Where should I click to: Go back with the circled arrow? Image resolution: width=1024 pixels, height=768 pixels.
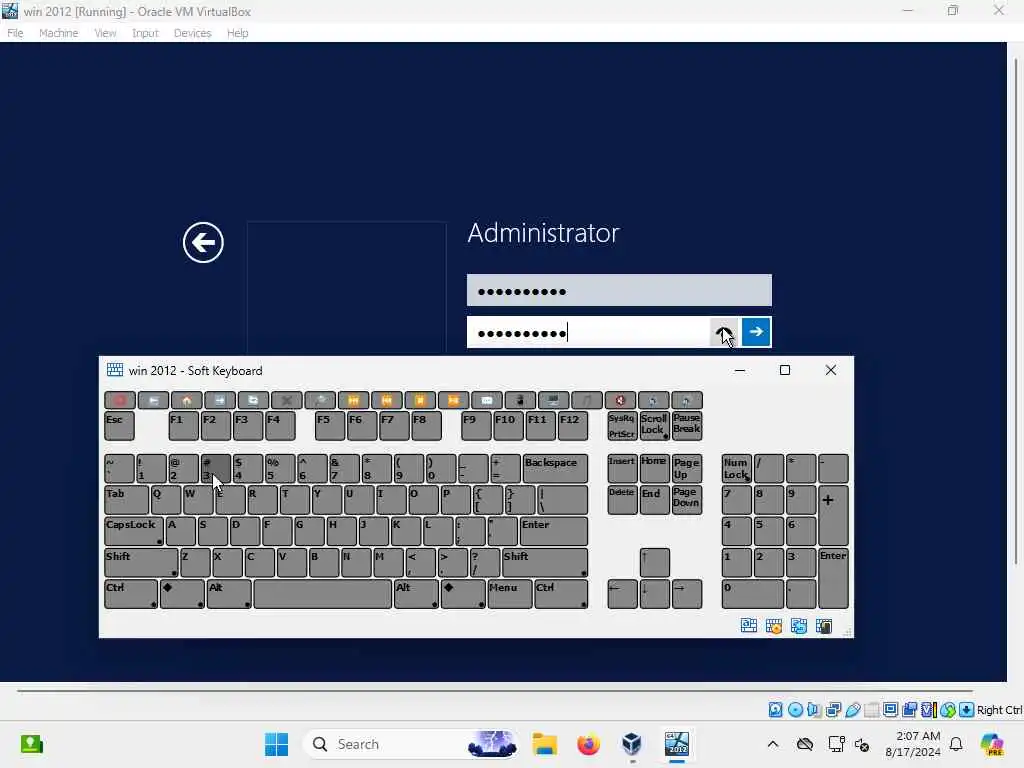click(203, 242)
